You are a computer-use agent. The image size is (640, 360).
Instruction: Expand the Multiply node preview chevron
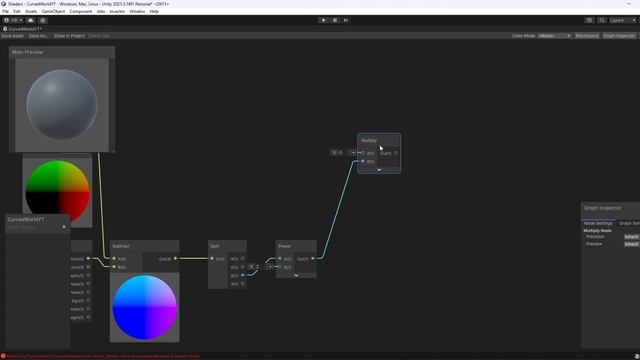click(x=379, y=170)
